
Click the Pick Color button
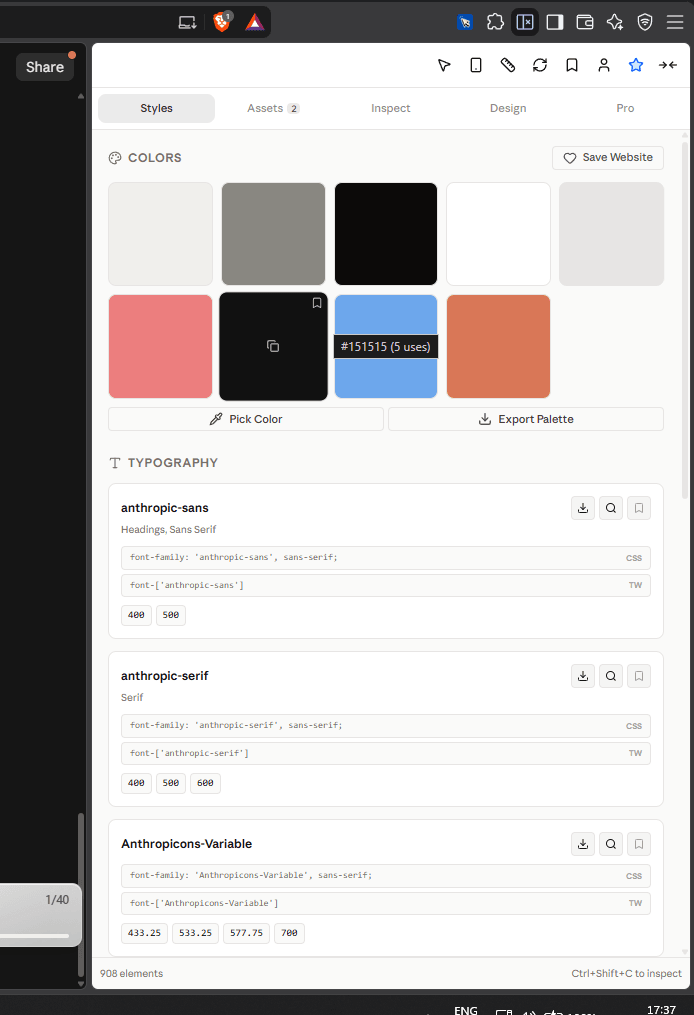[x=246, y=419]
